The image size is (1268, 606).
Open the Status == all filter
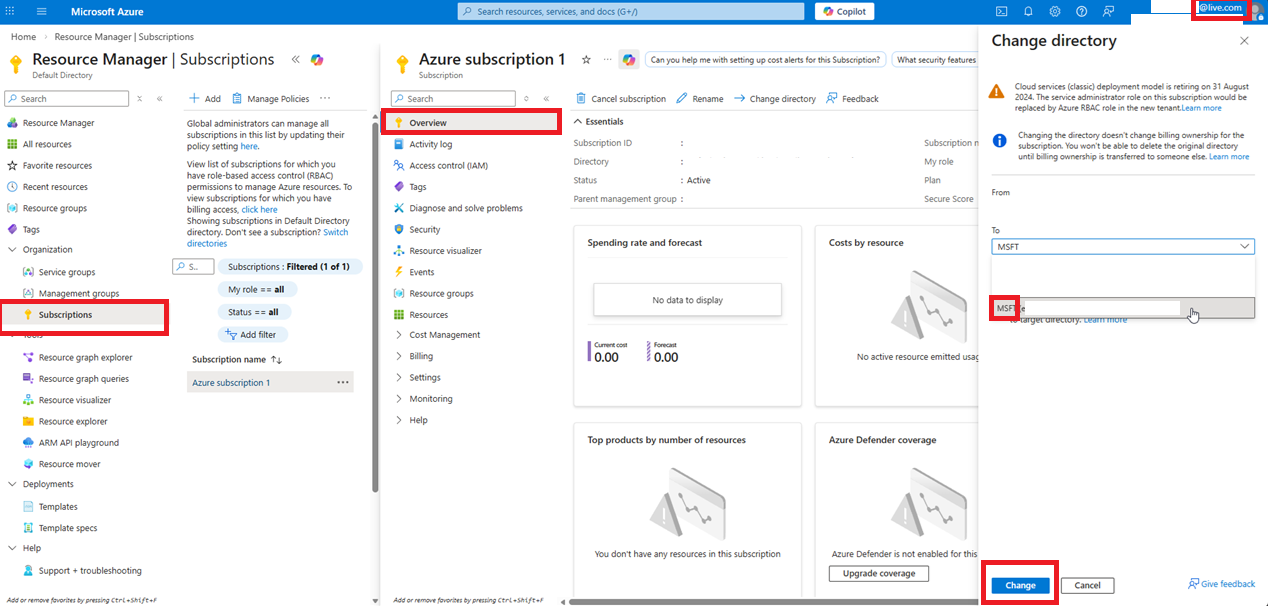tap(253, 312)
